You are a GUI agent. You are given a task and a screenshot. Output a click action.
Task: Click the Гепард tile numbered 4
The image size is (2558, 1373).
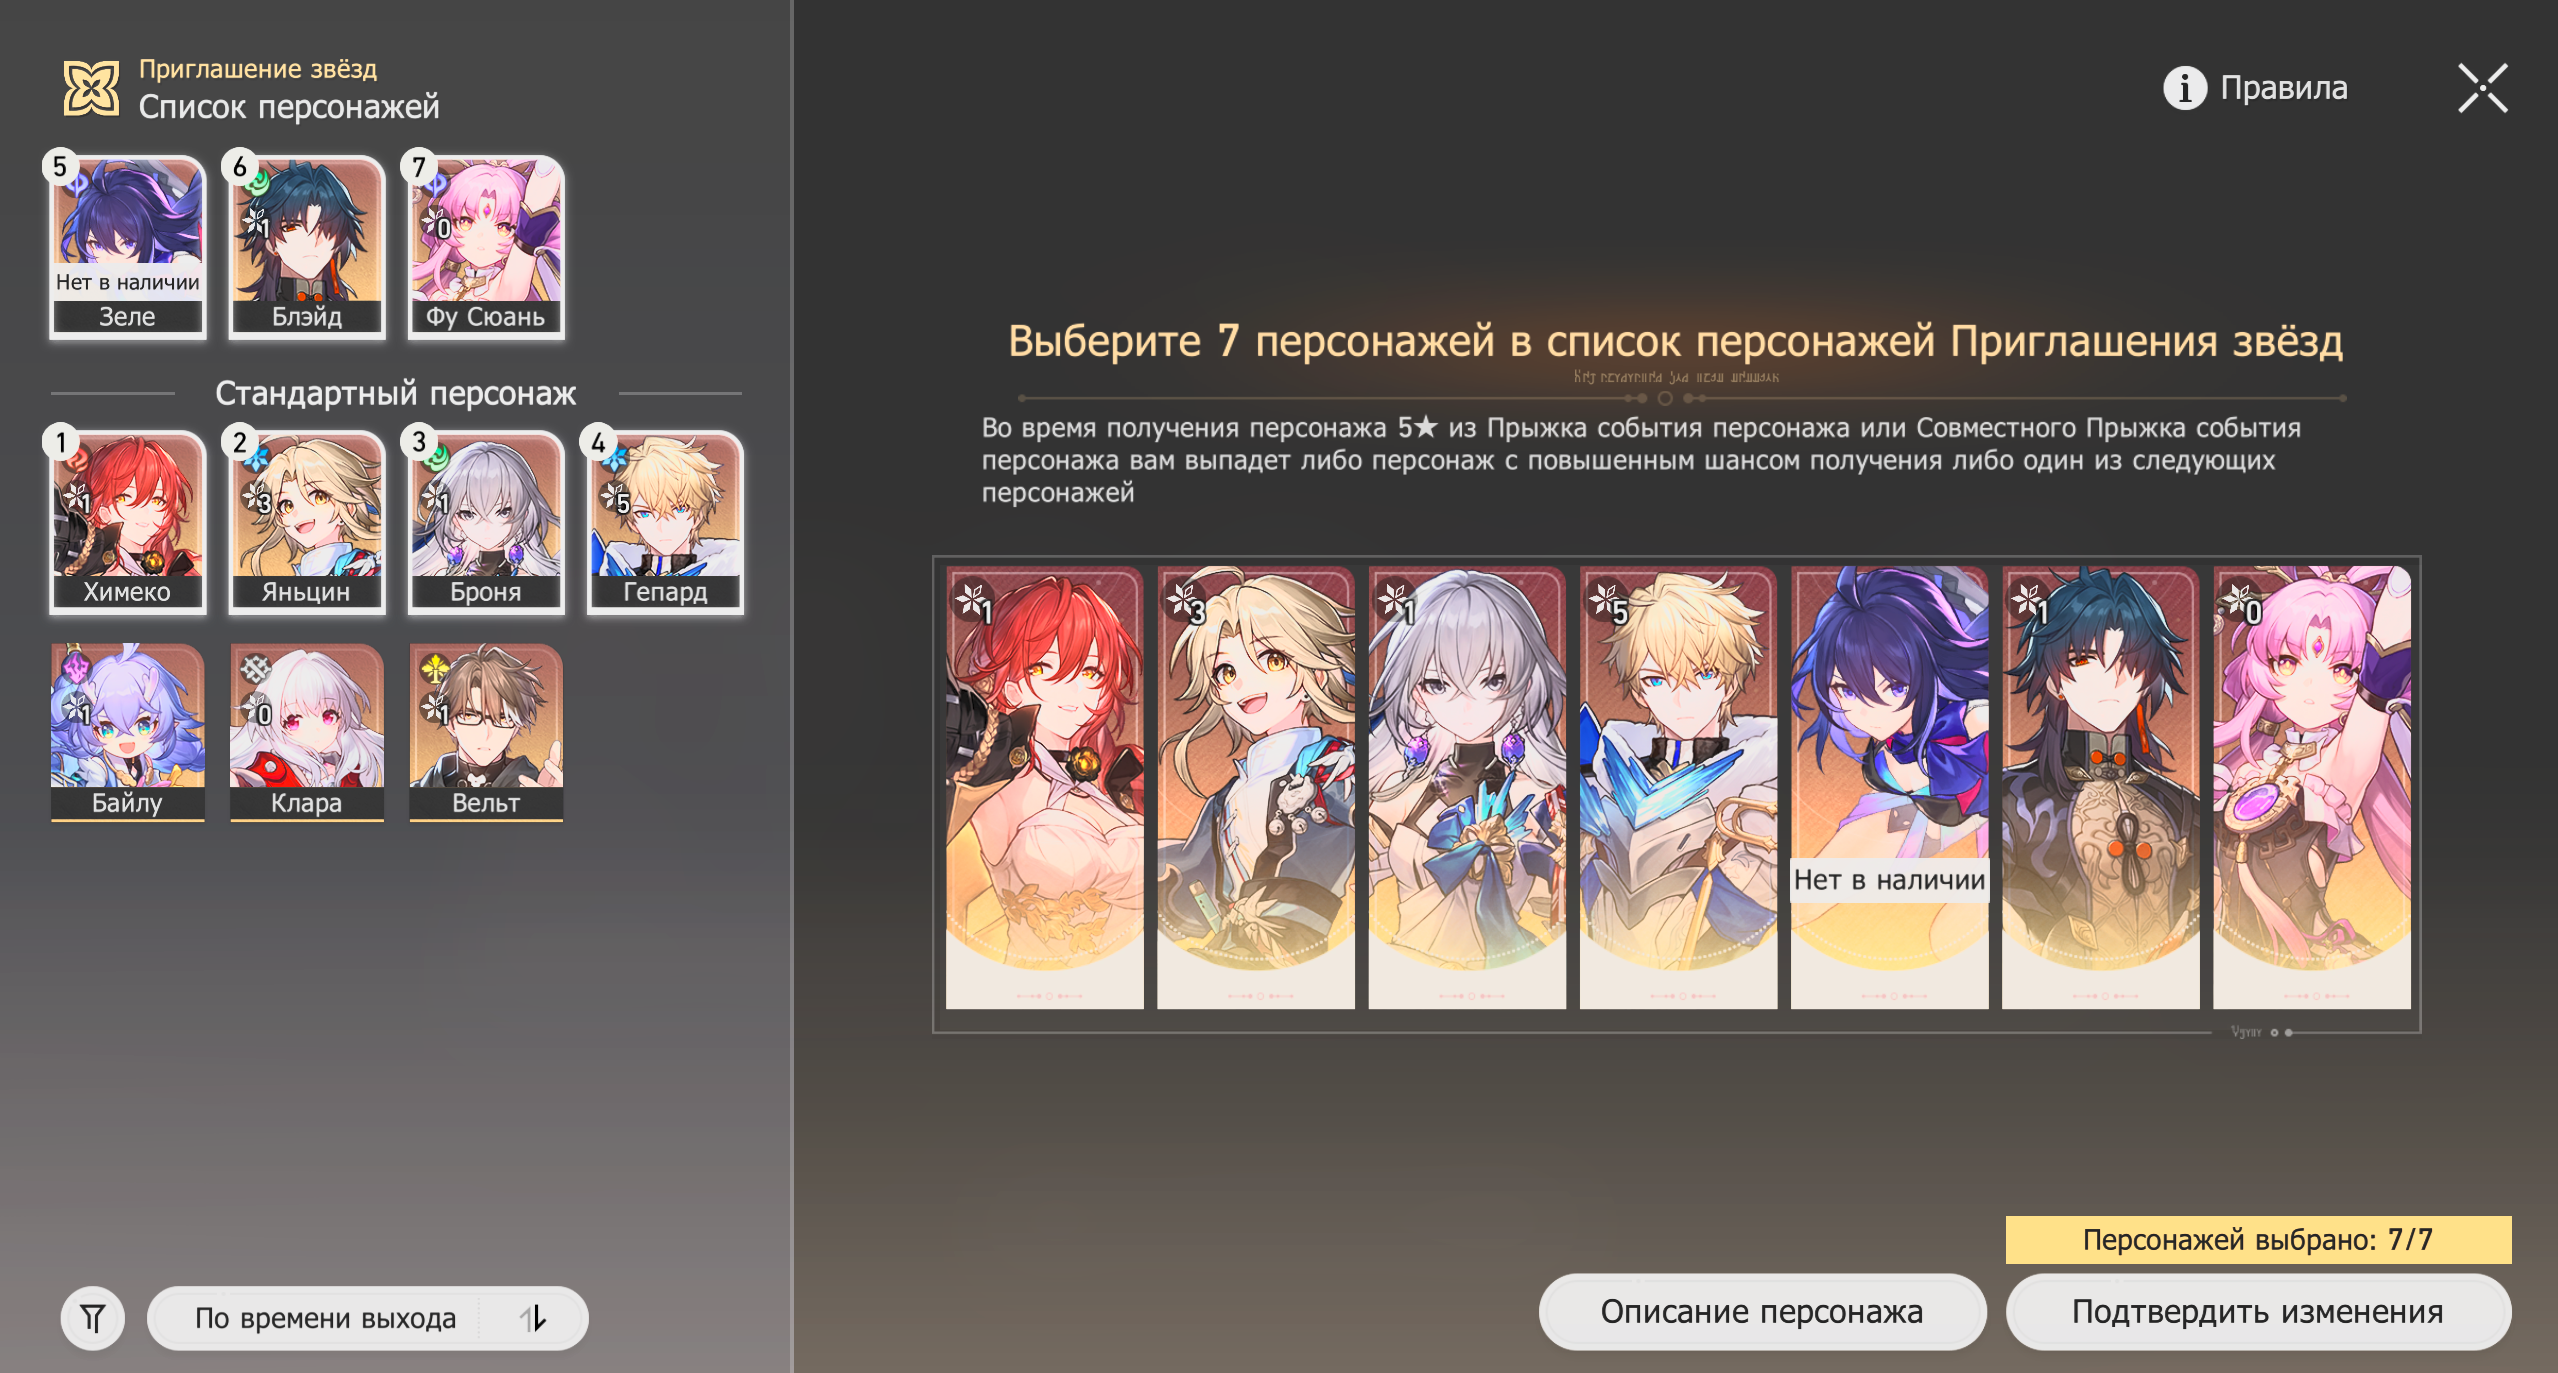pos(665,522)
